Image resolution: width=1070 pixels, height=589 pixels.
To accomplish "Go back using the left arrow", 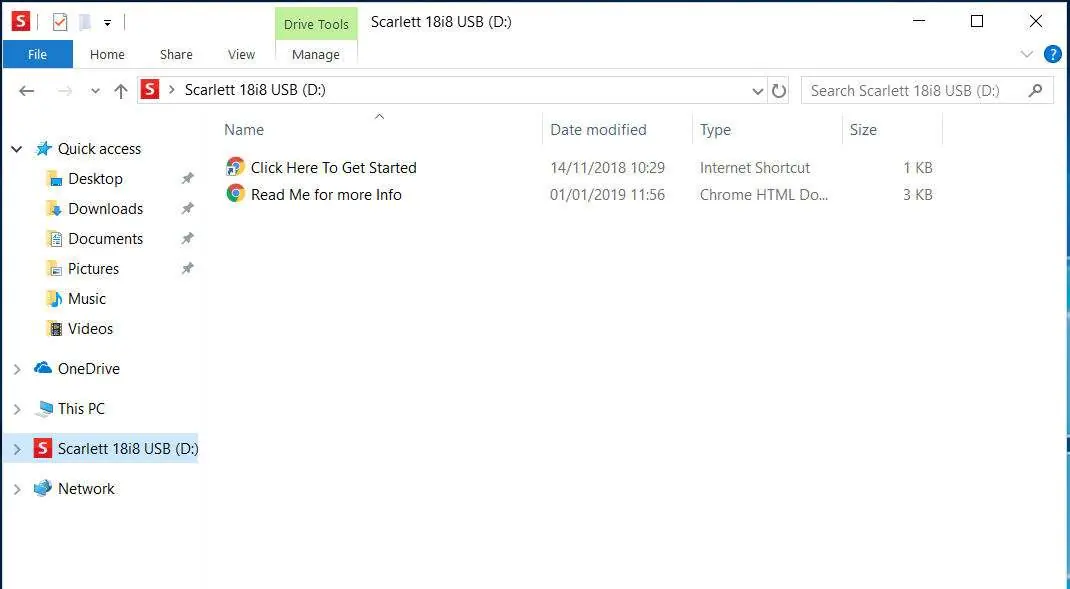I will pos(27,91).
